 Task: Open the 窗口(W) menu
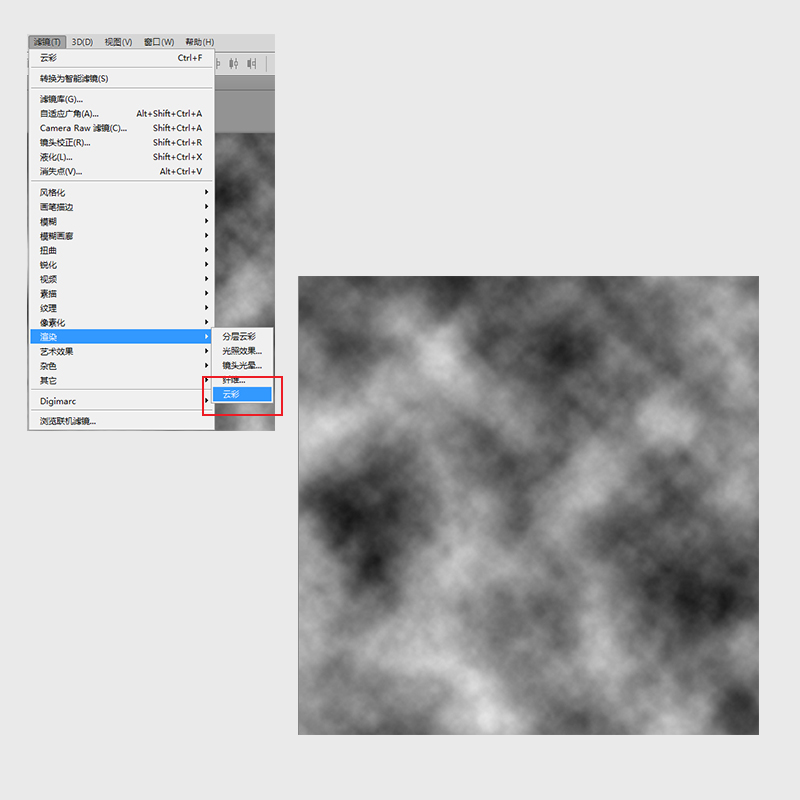coord(159,42)
